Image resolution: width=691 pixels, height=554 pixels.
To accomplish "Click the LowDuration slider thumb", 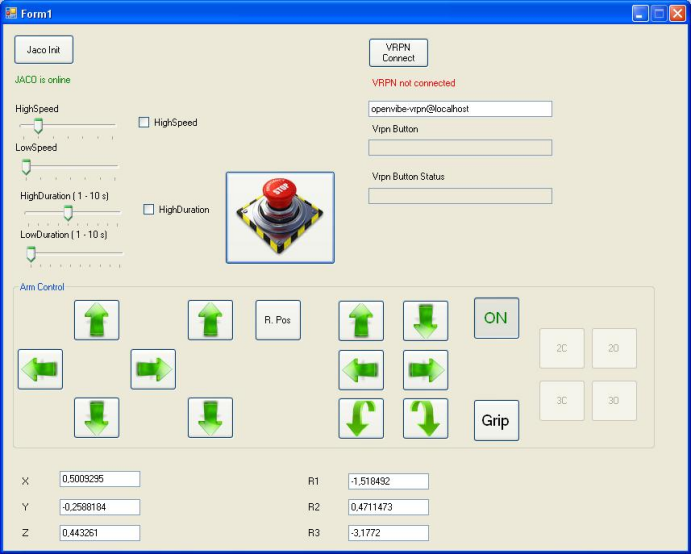I will (x=31, y=254).
